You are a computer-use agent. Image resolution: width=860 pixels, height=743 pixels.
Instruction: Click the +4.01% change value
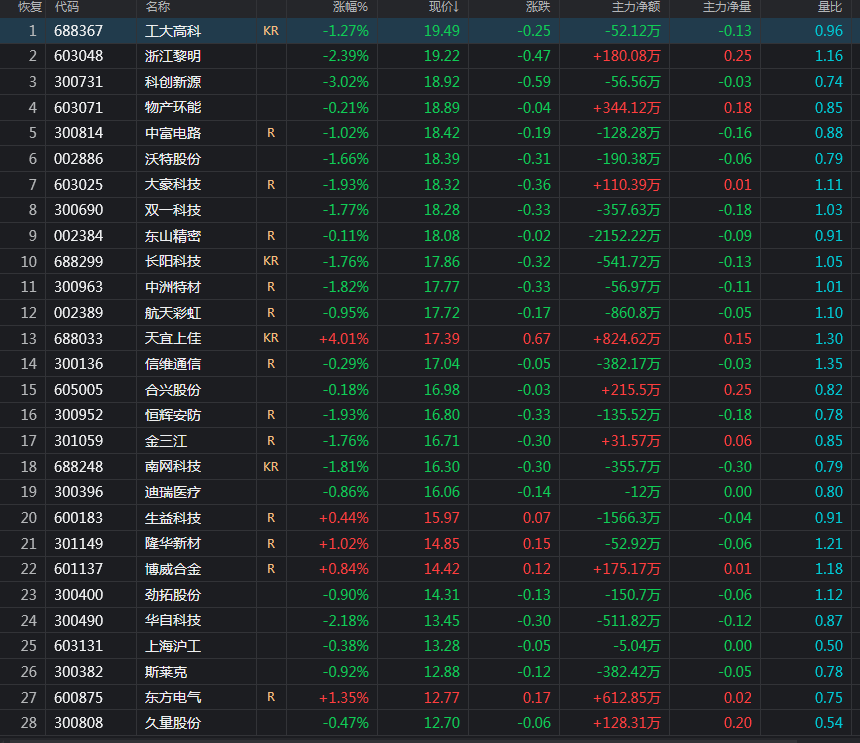click(x=344, y=338)
